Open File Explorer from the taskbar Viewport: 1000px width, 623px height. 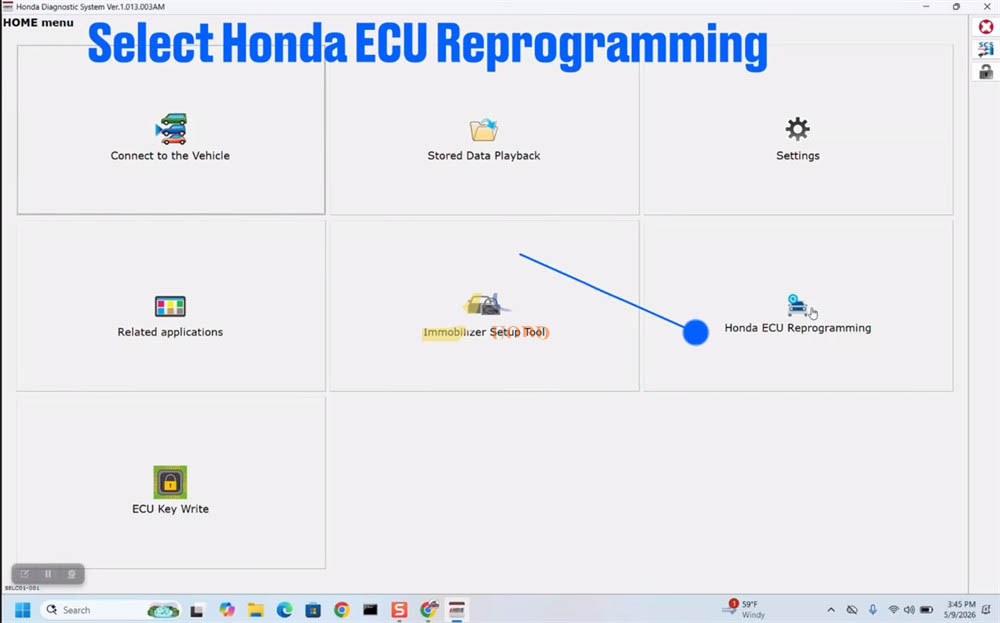[x=256, y=610]
